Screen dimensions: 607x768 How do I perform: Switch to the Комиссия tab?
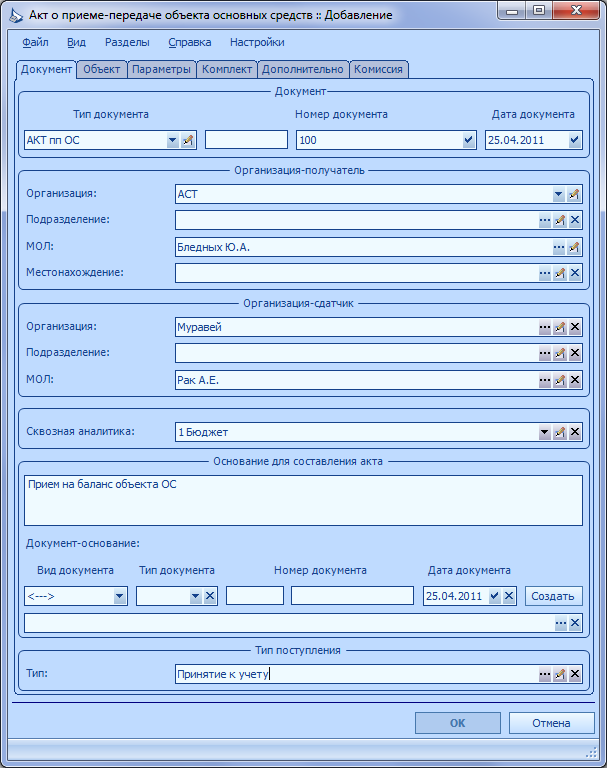(x=378, y=70)
